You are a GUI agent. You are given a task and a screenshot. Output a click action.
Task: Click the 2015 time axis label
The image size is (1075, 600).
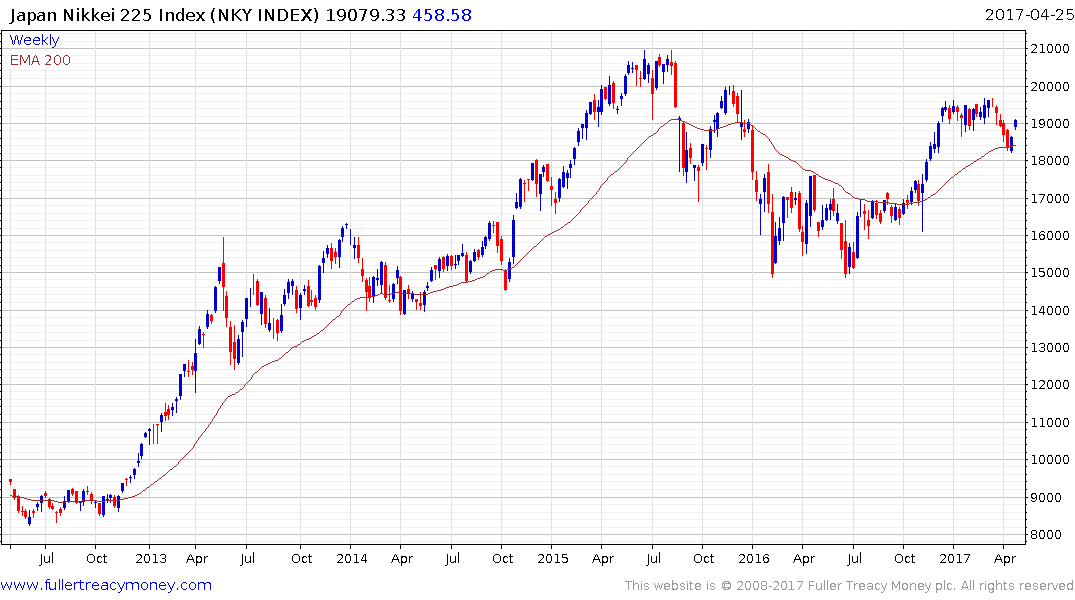pyautogui.click(x=553, y=558)
